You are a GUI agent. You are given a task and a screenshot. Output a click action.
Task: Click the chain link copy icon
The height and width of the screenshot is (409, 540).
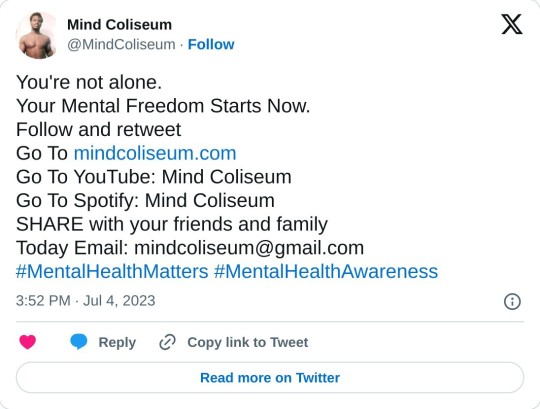point(167,342)
